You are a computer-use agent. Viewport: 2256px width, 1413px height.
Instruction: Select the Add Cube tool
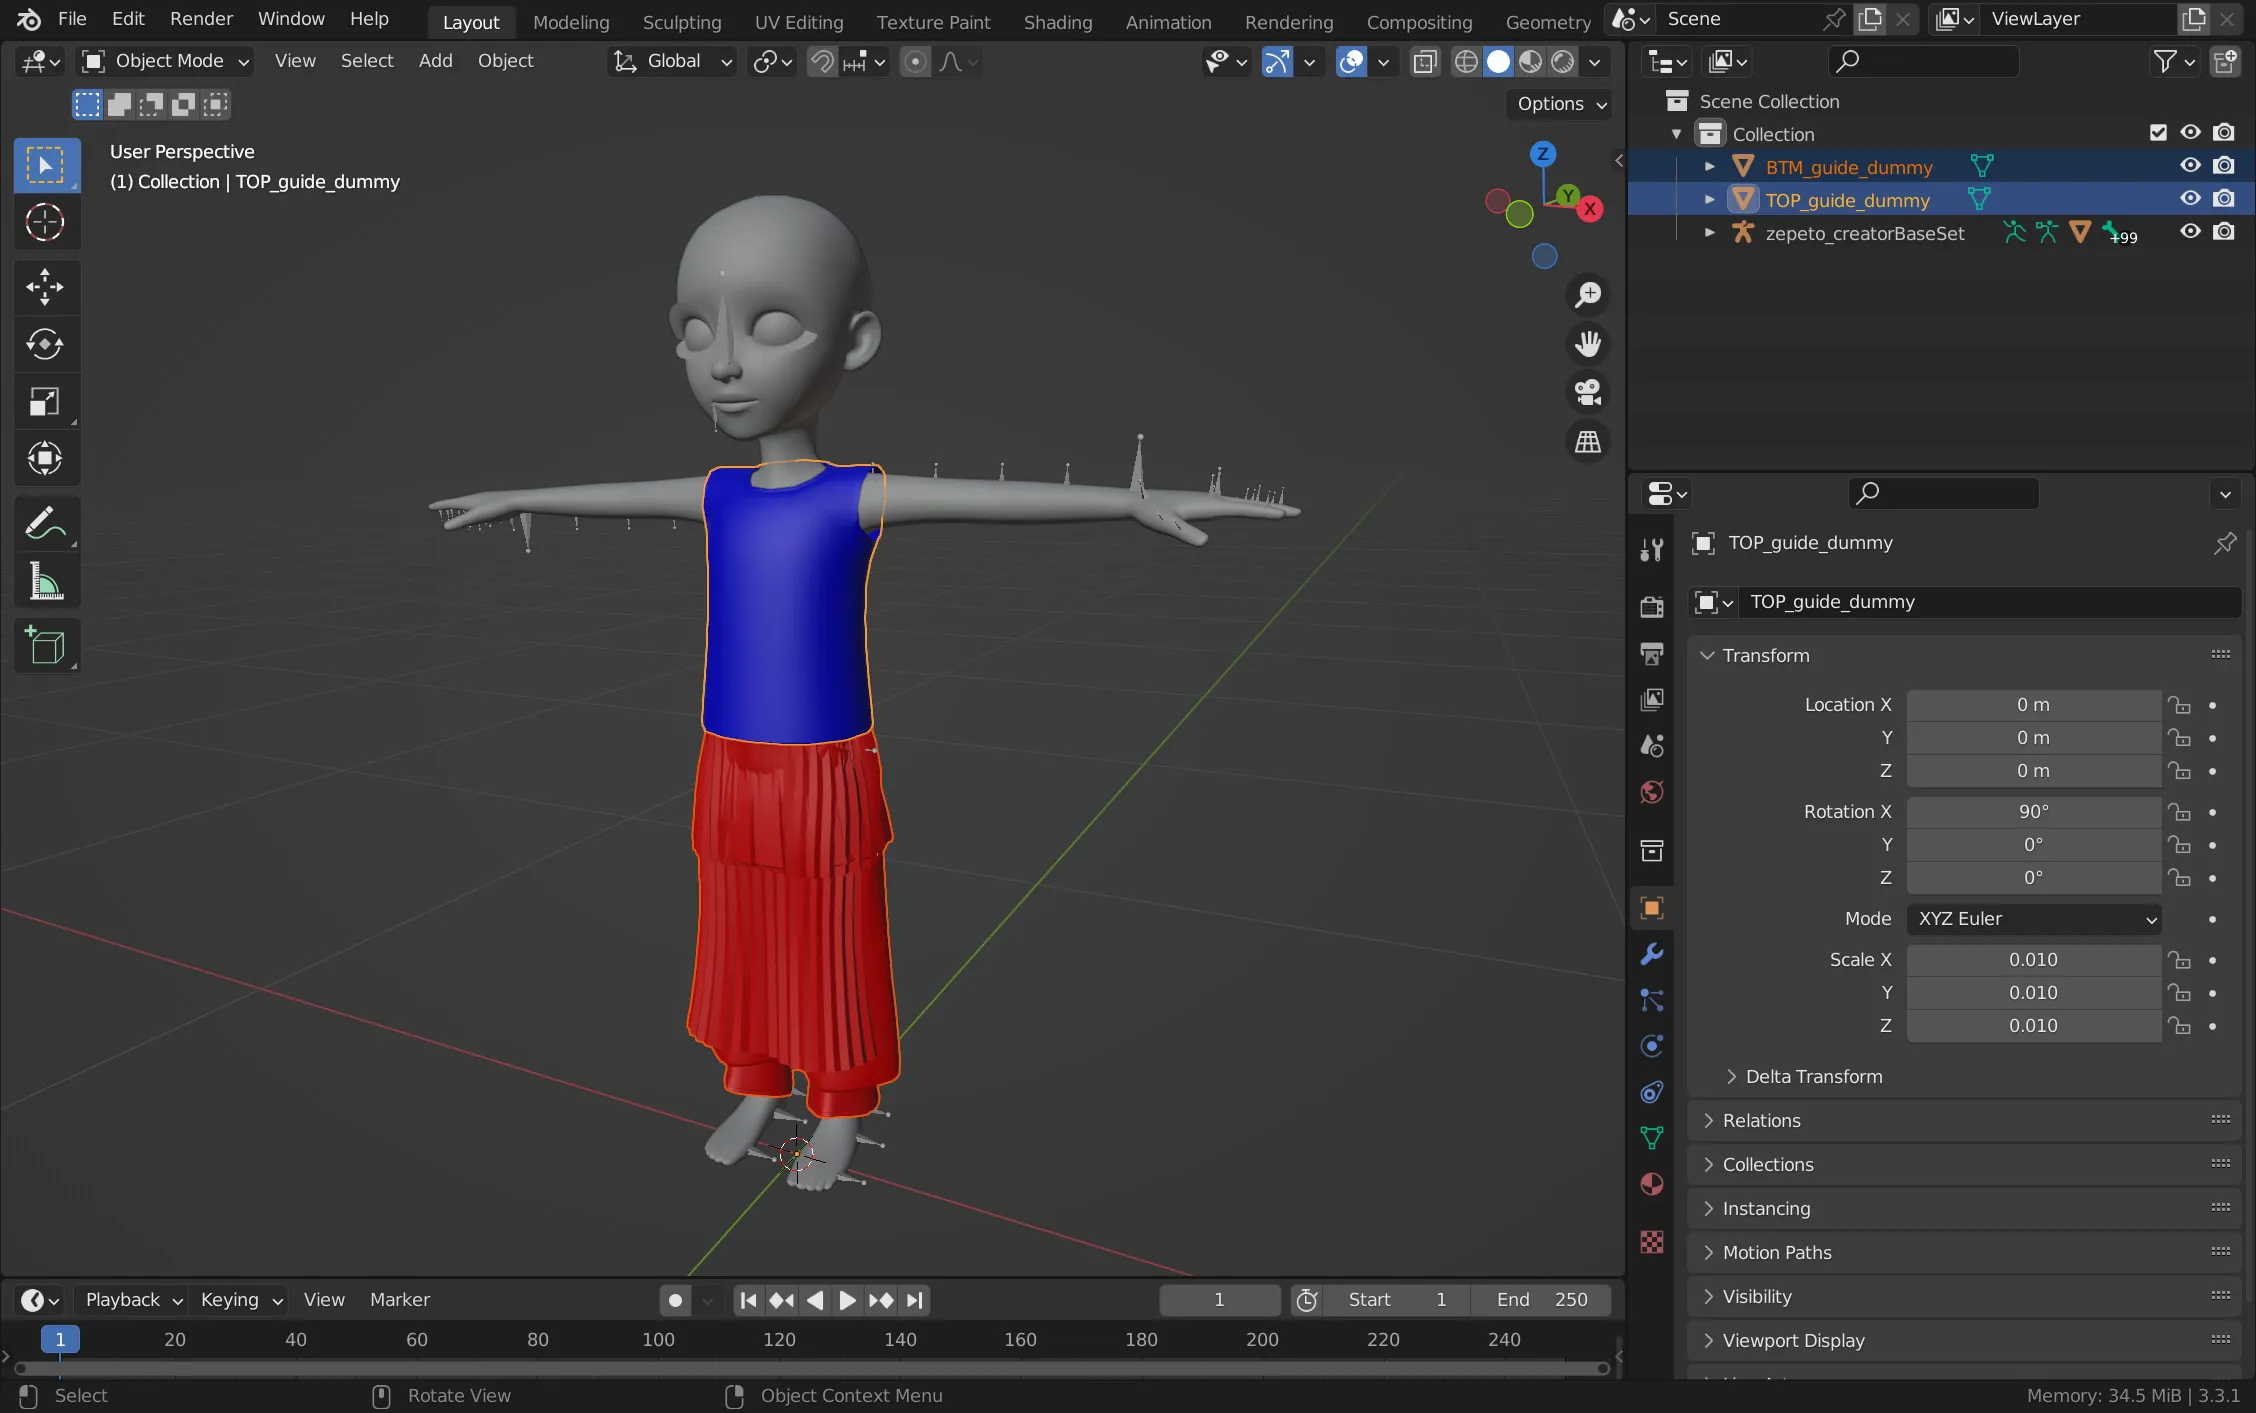pyautogui.click(x=46, y=646)
